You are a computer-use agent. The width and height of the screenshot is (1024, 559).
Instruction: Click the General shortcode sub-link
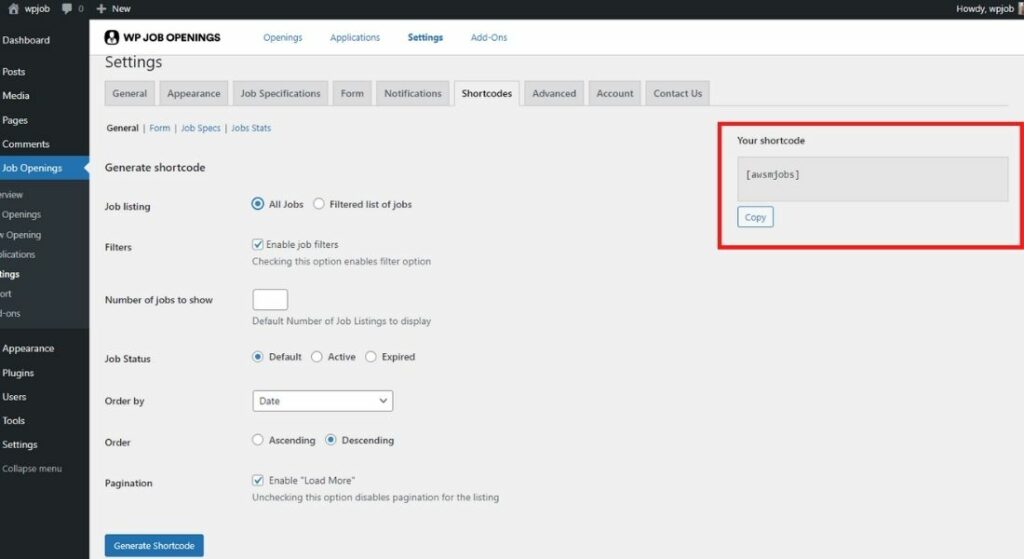tap(123, 128)
